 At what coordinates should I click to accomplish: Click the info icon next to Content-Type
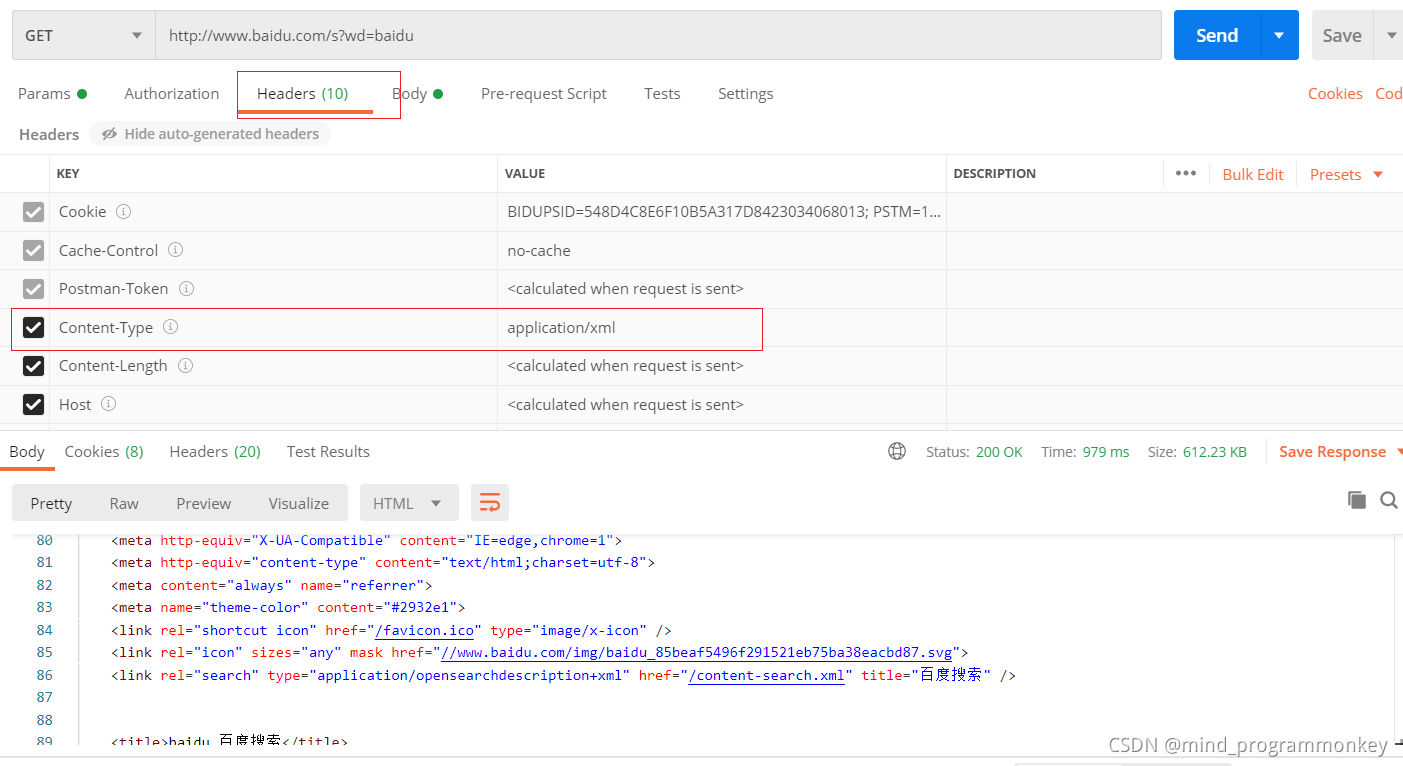pos(170,327)
